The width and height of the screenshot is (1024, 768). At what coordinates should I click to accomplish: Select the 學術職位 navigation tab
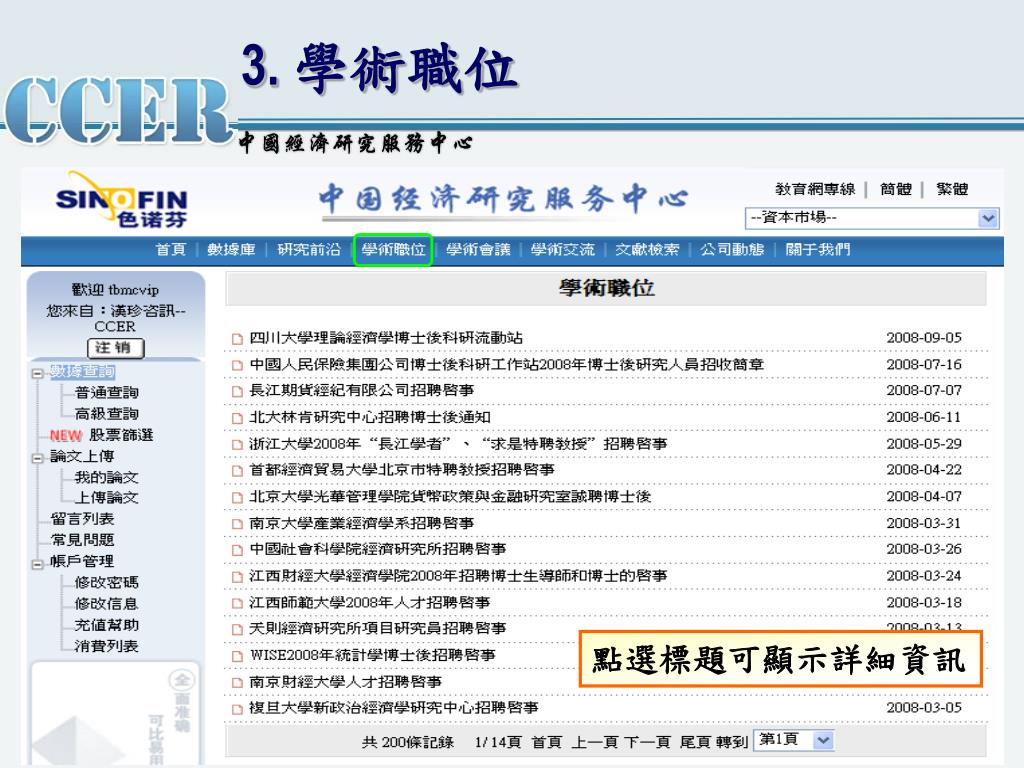pyautogui.click(x=393, y=249)
